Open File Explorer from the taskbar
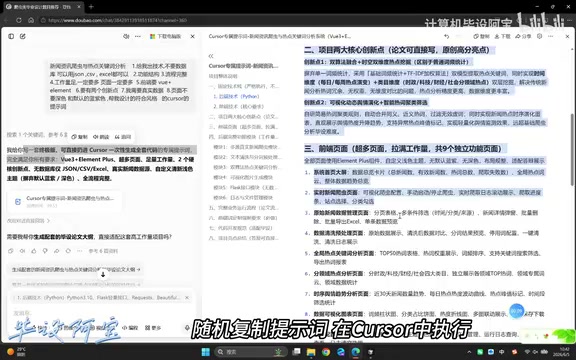 pos(311,352)
